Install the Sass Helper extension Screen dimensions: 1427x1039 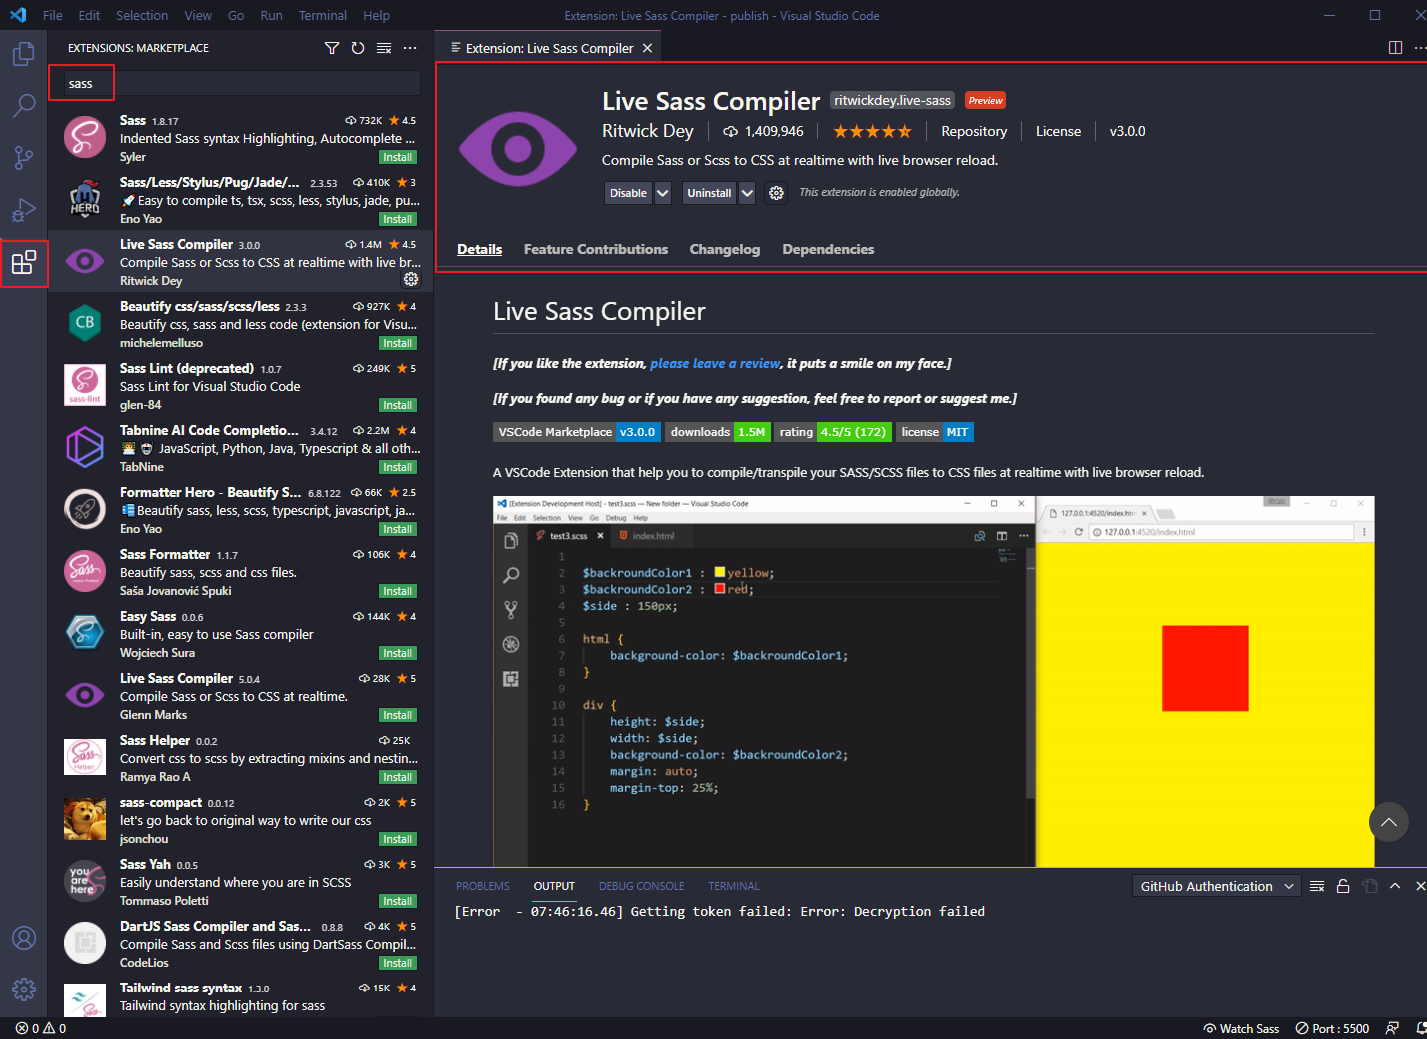pyautogui.click(x=398, y=777)
